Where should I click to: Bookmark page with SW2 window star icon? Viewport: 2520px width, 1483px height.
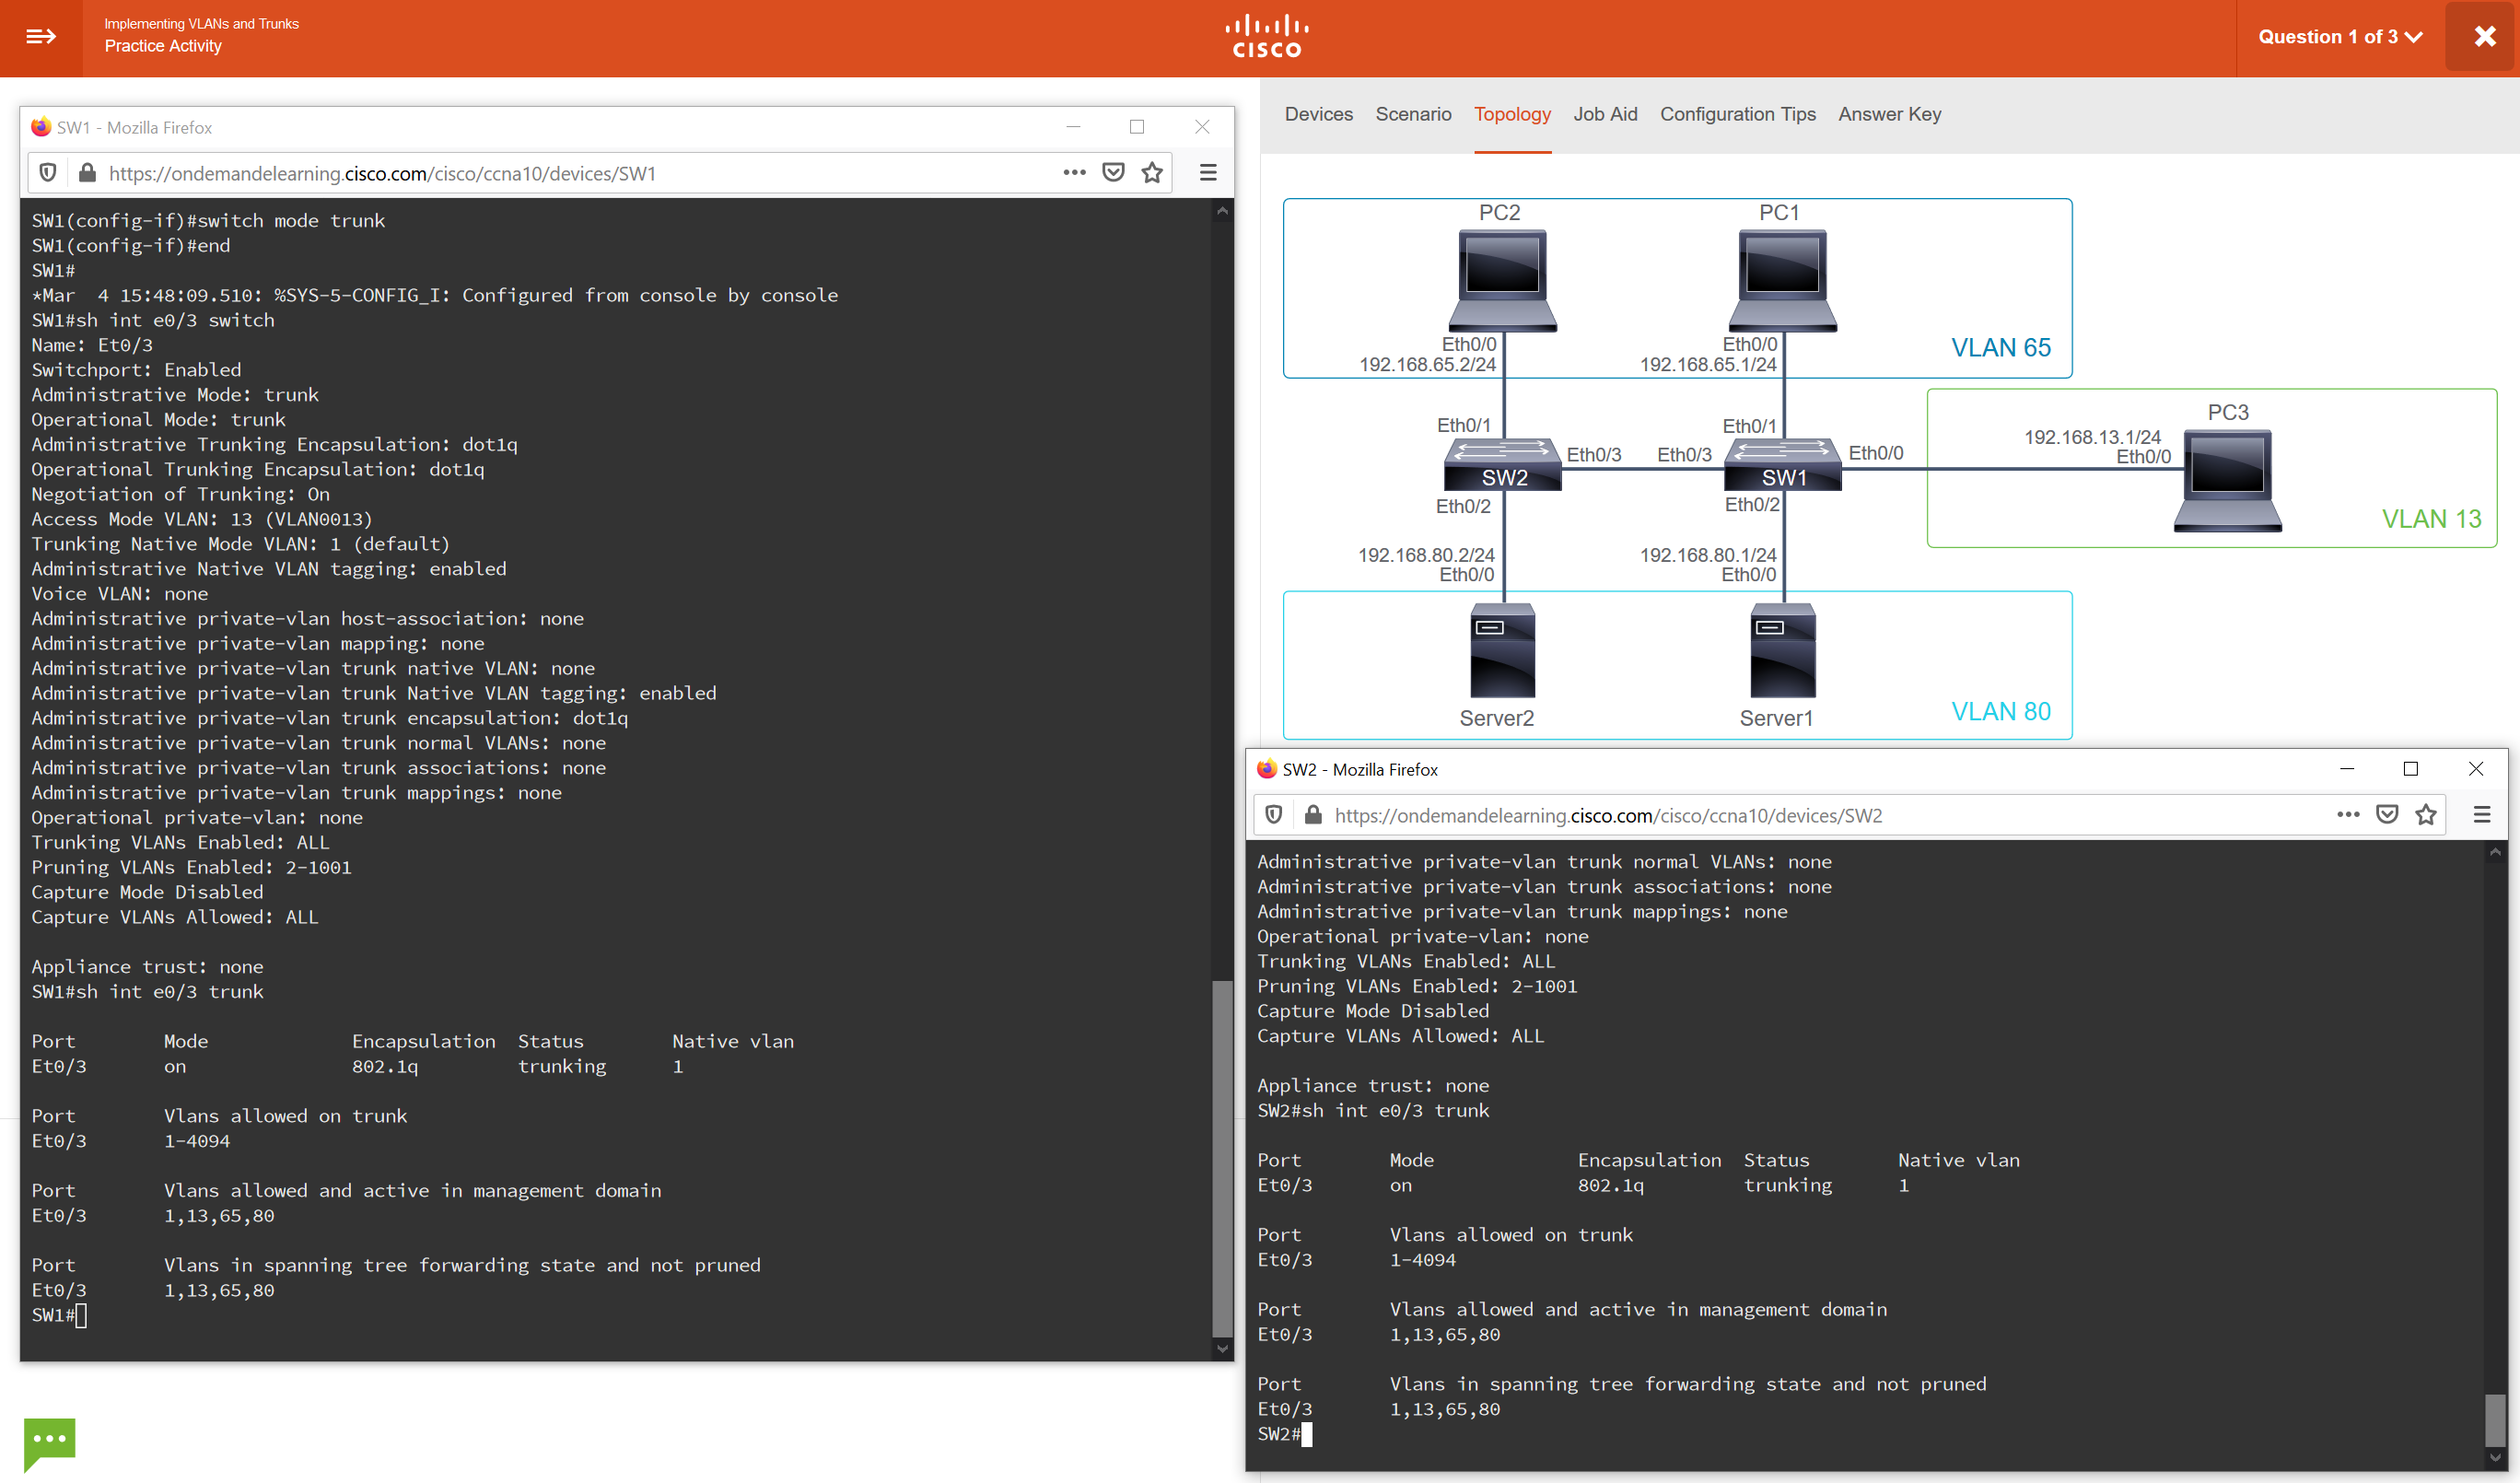point(2426,815)
